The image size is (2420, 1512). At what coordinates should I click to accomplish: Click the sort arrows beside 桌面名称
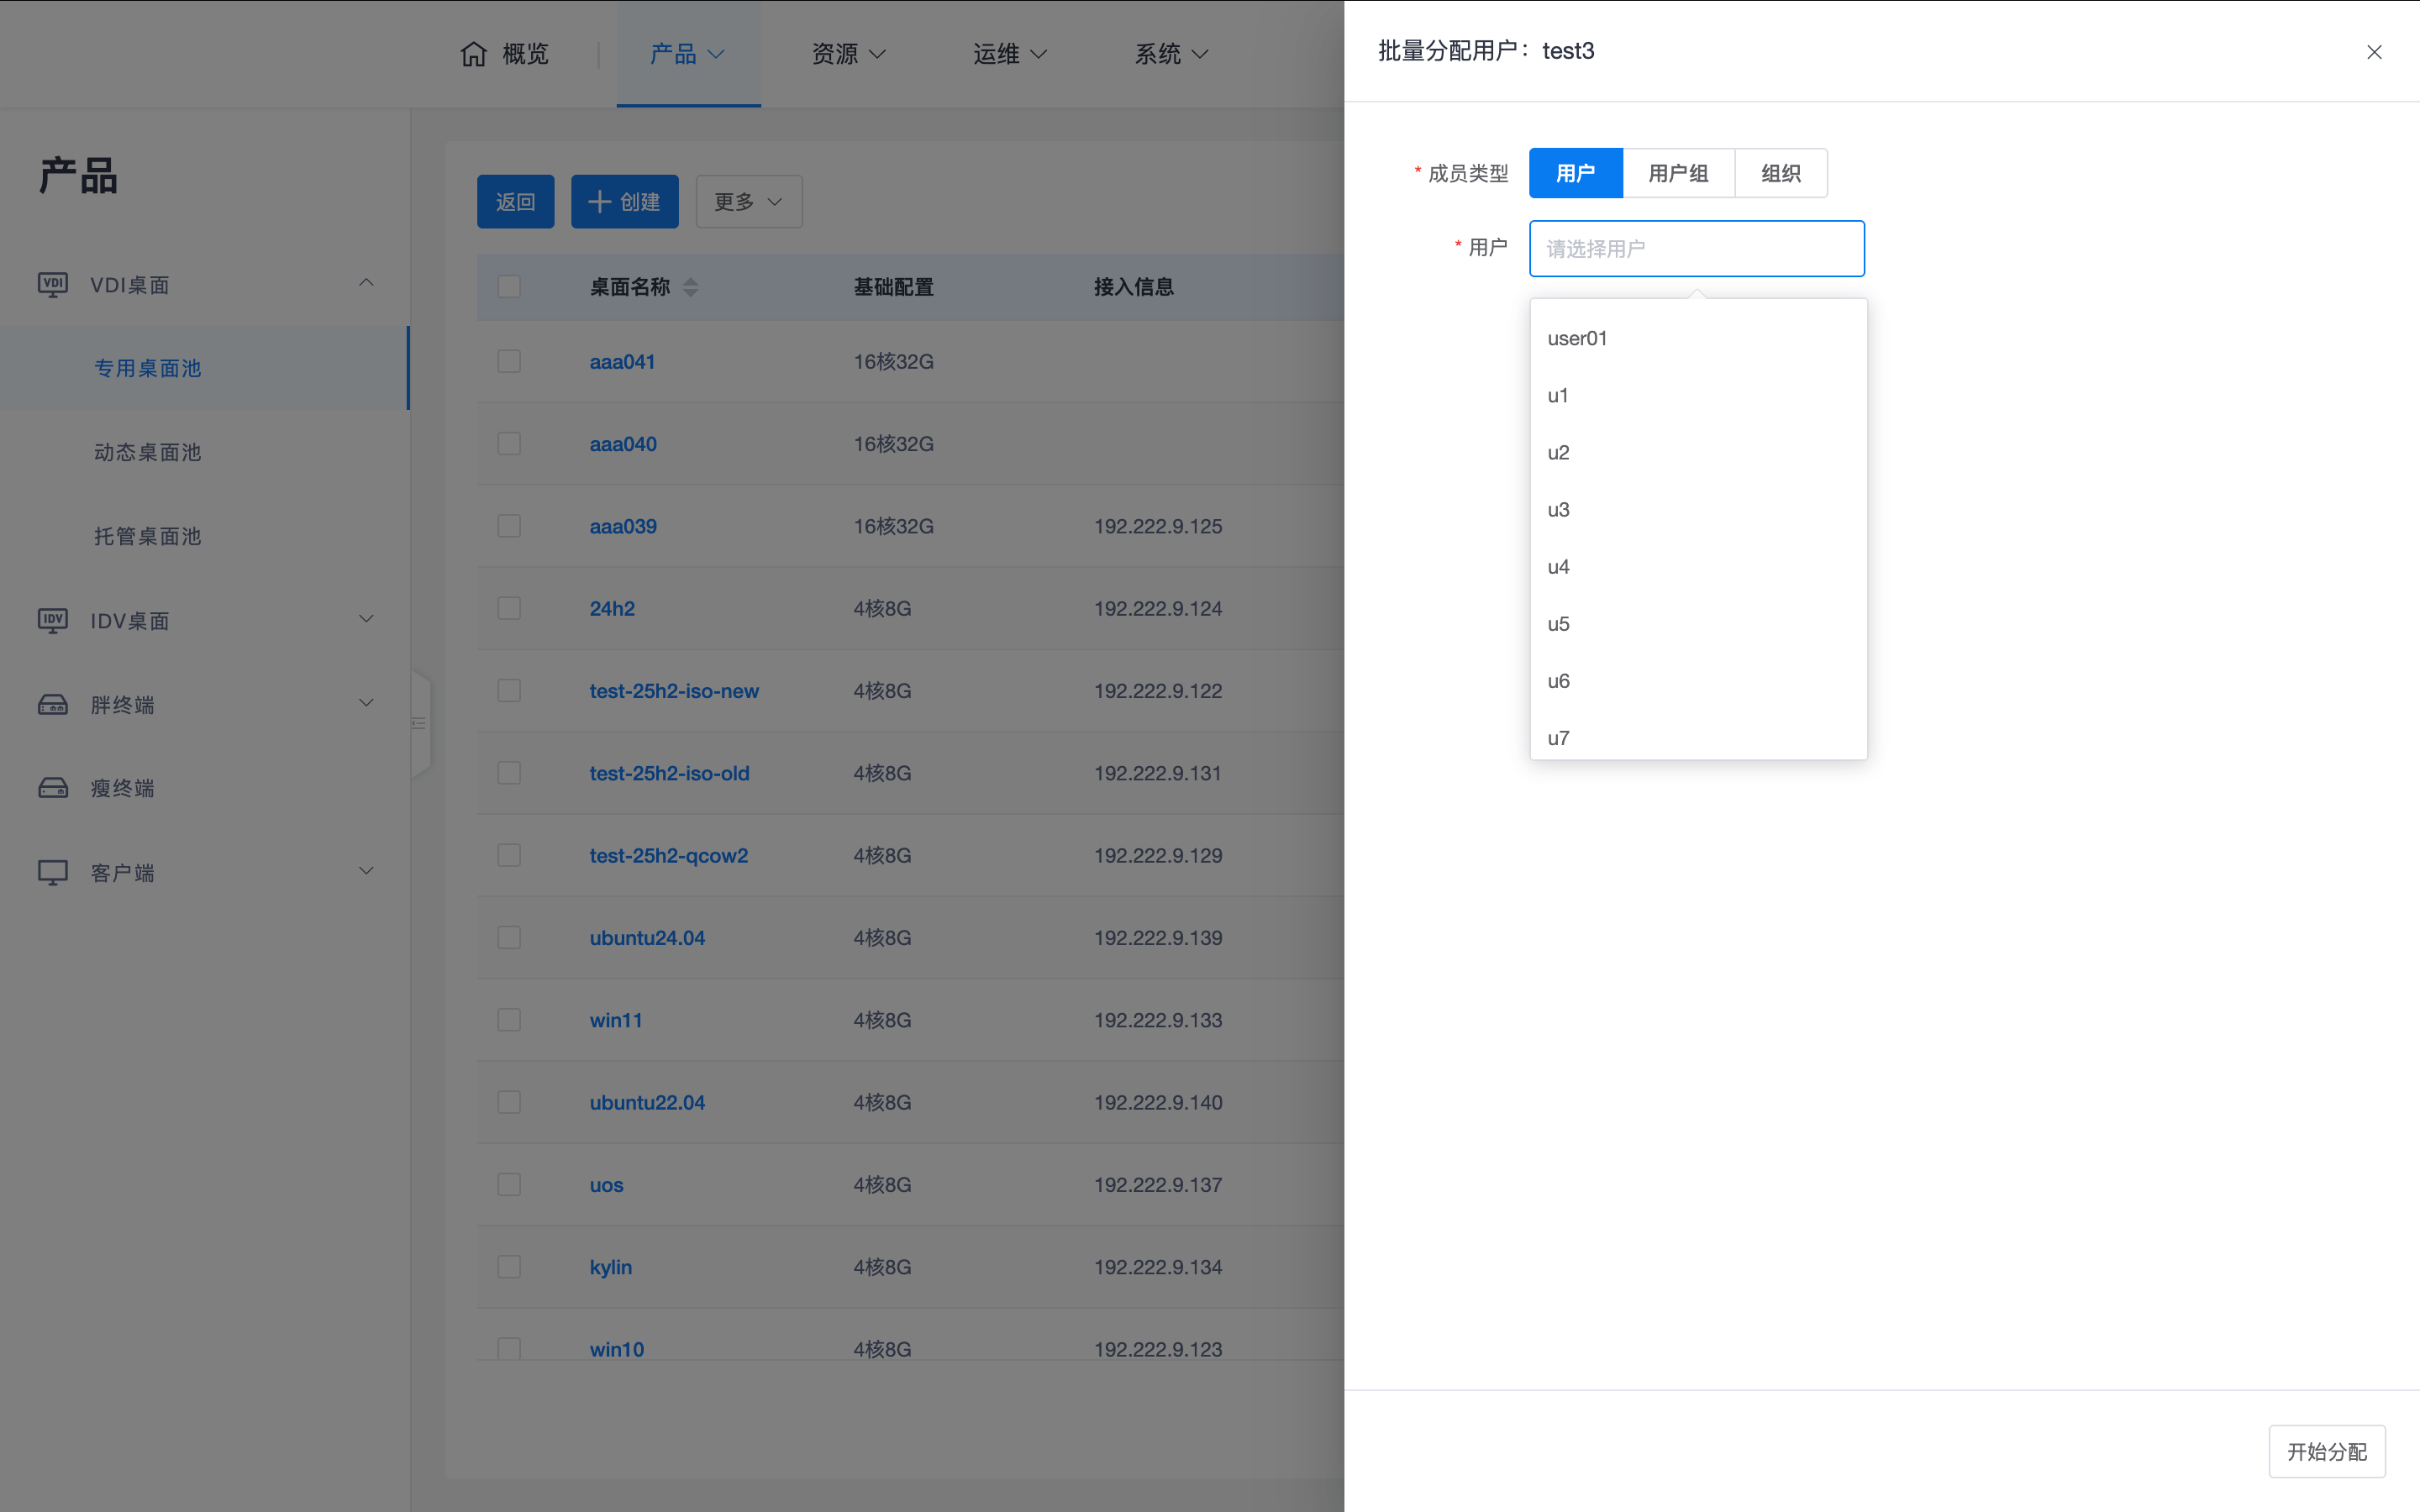(x=691, y=288)
